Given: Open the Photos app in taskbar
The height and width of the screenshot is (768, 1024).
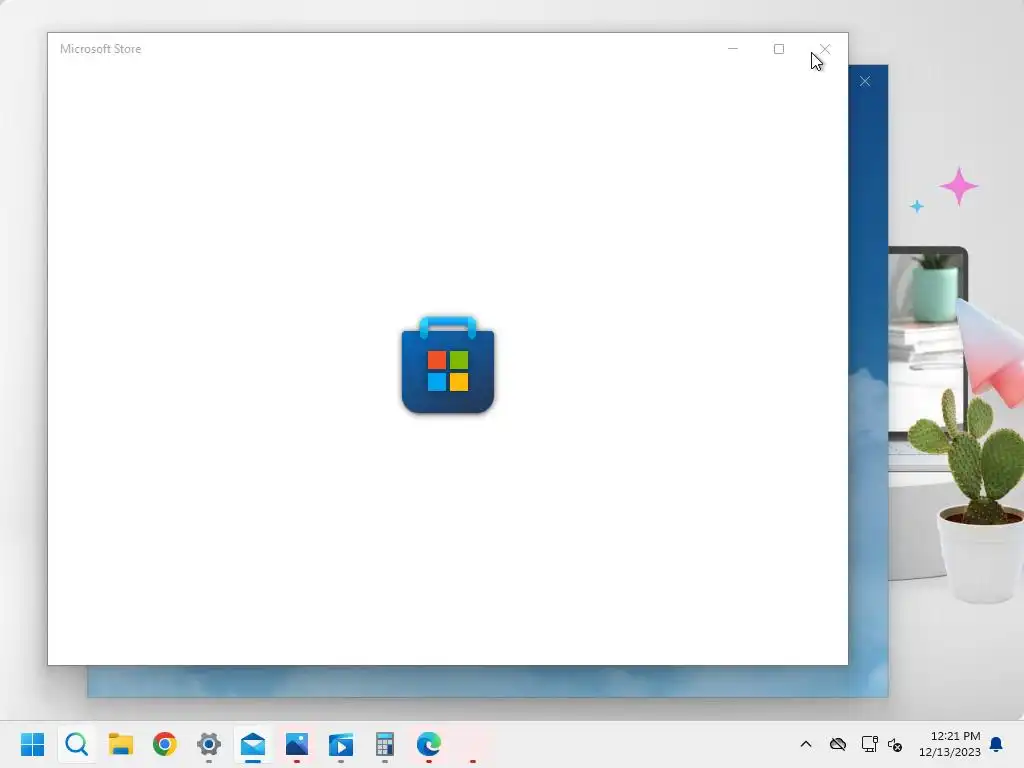Looking at the screenshot, I should [296, 744].
